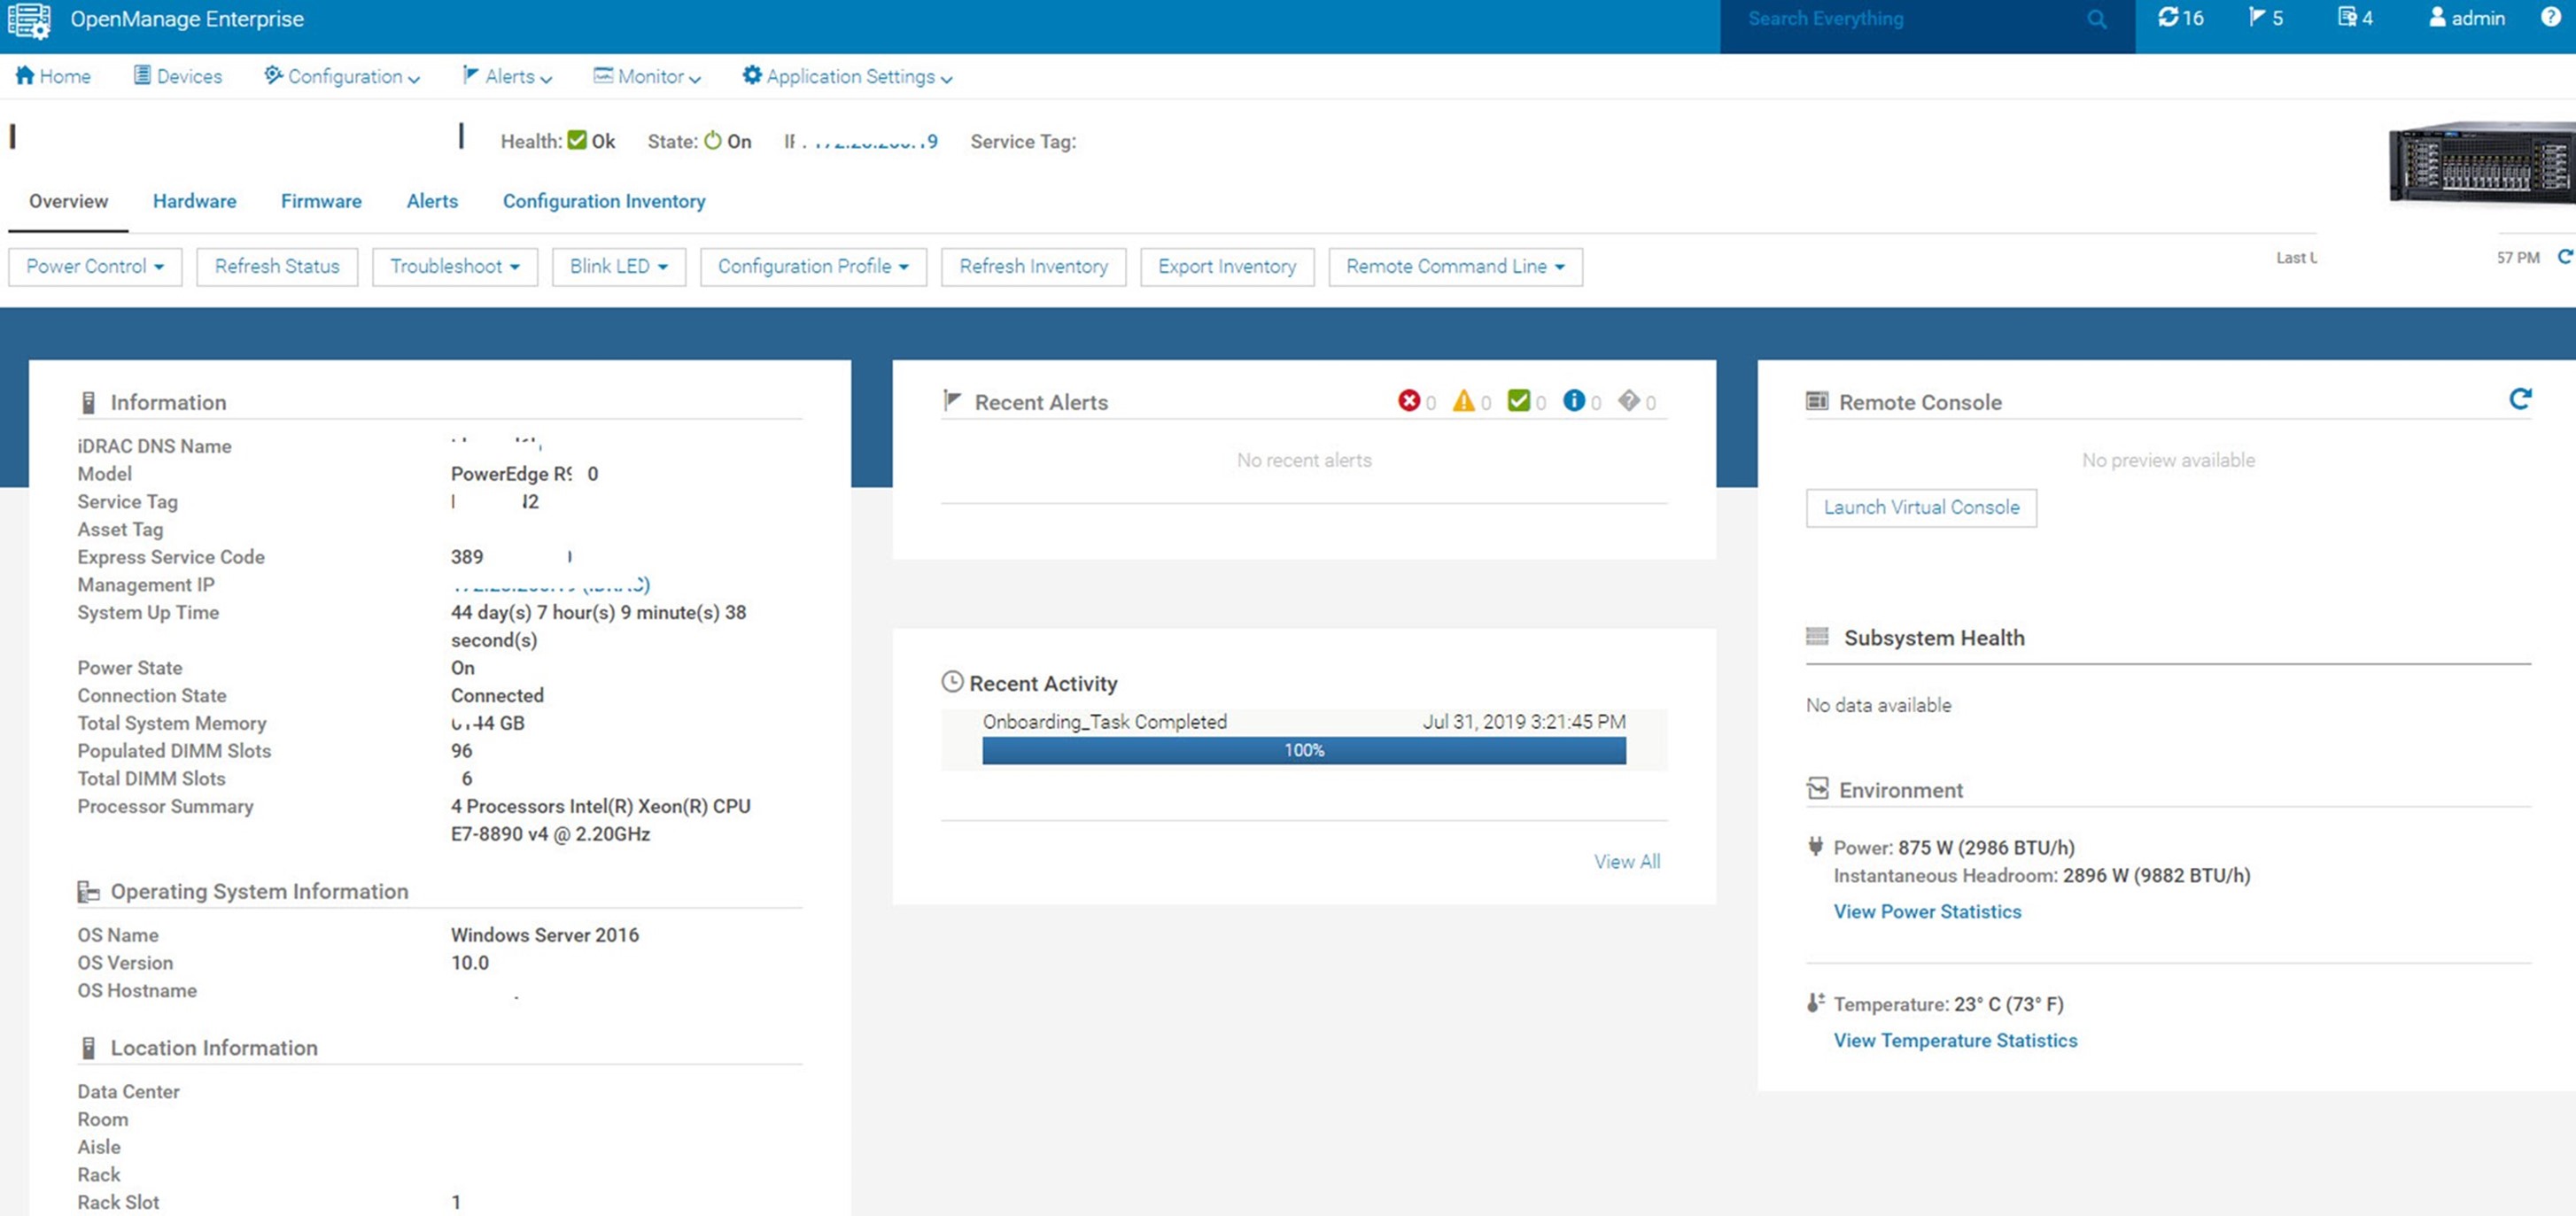
Task: Click the Critical alerts red X icon
Action: 1409,401
